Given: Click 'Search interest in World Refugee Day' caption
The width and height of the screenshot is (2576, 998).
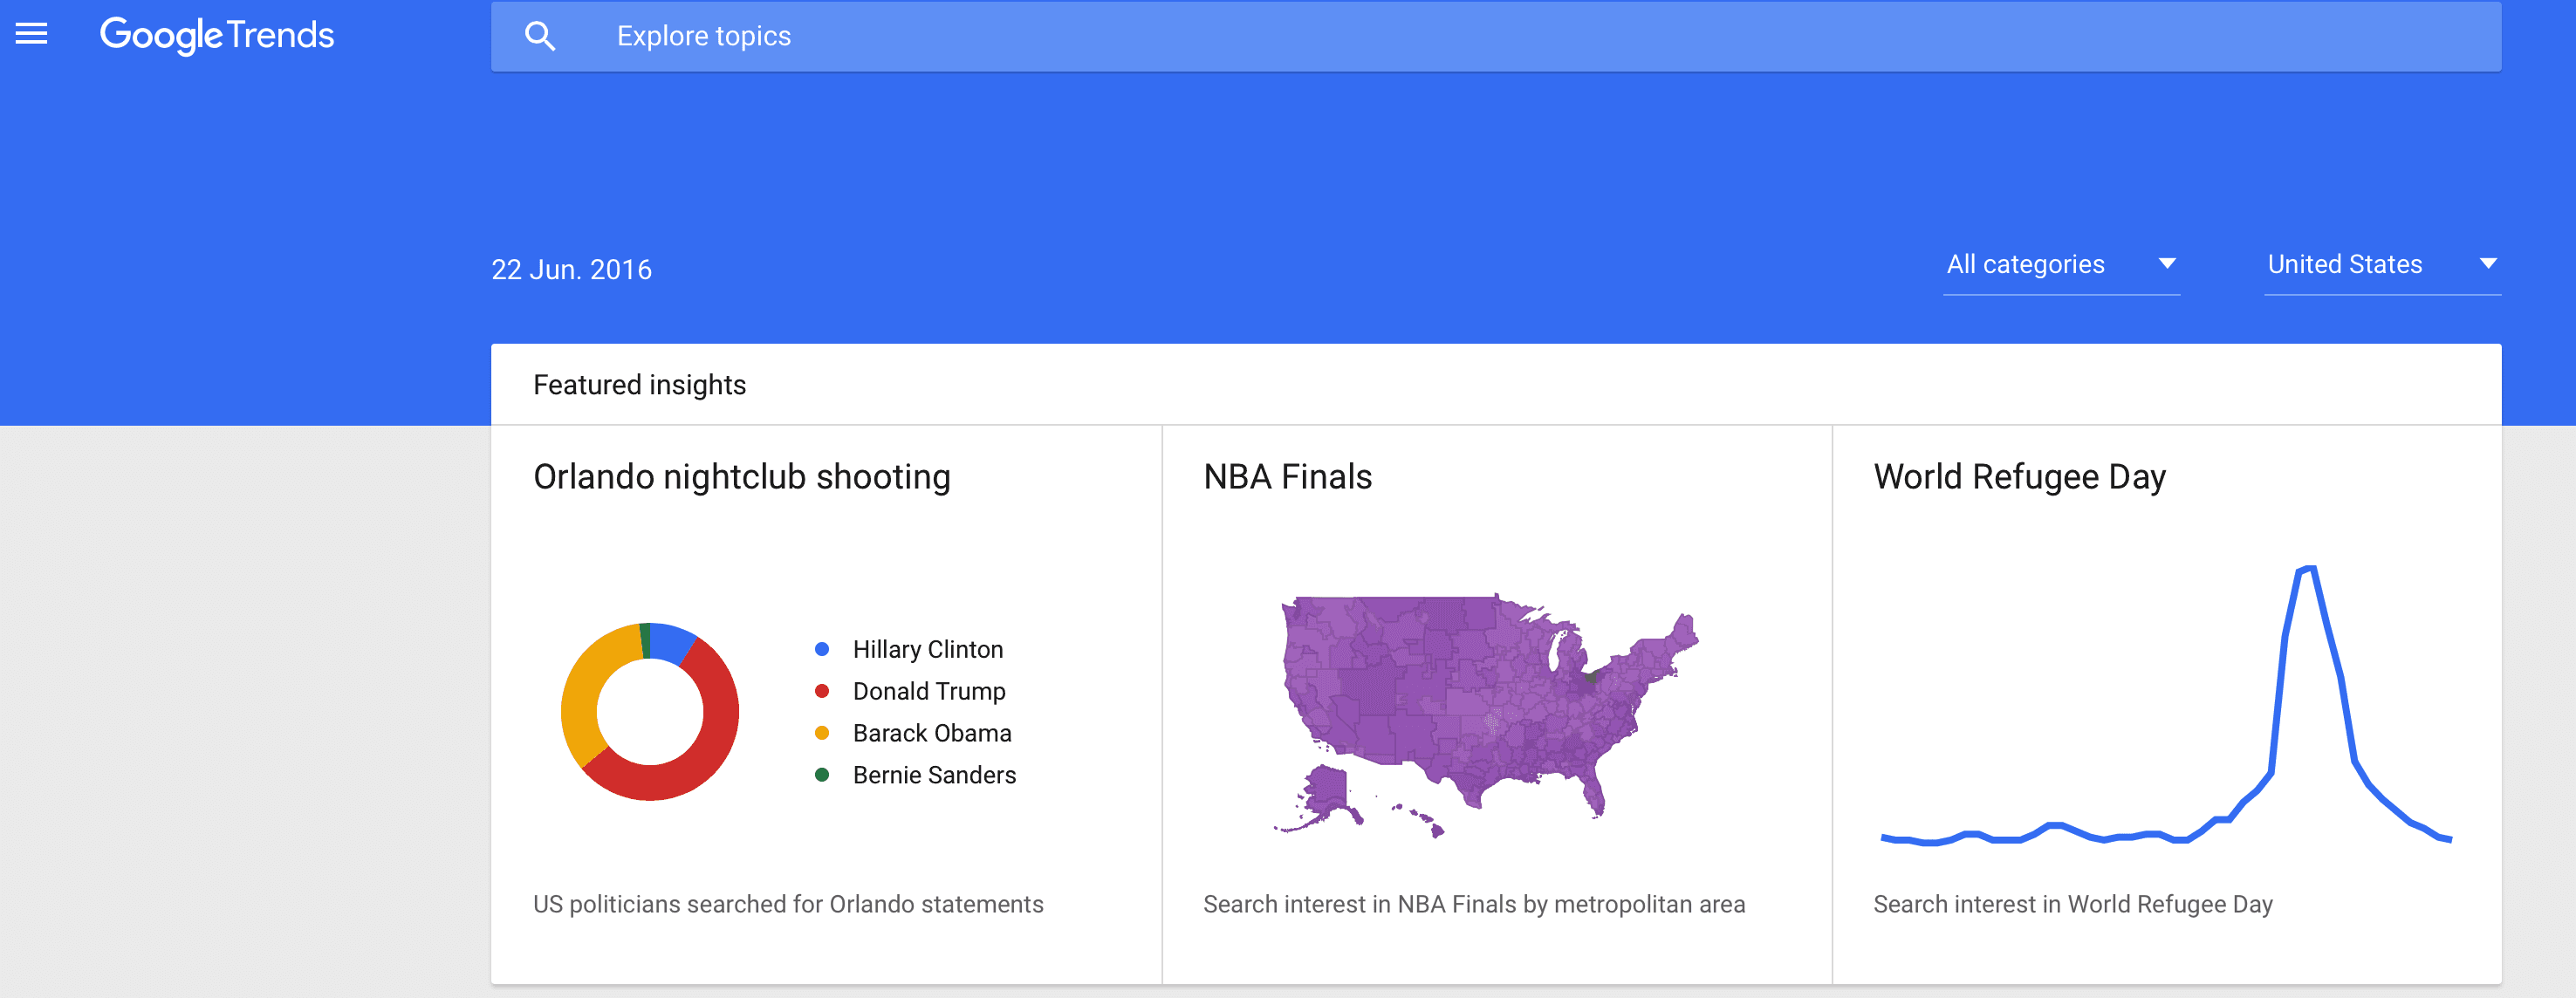Looking at the screenshot, I should [x=2073, y=904].
